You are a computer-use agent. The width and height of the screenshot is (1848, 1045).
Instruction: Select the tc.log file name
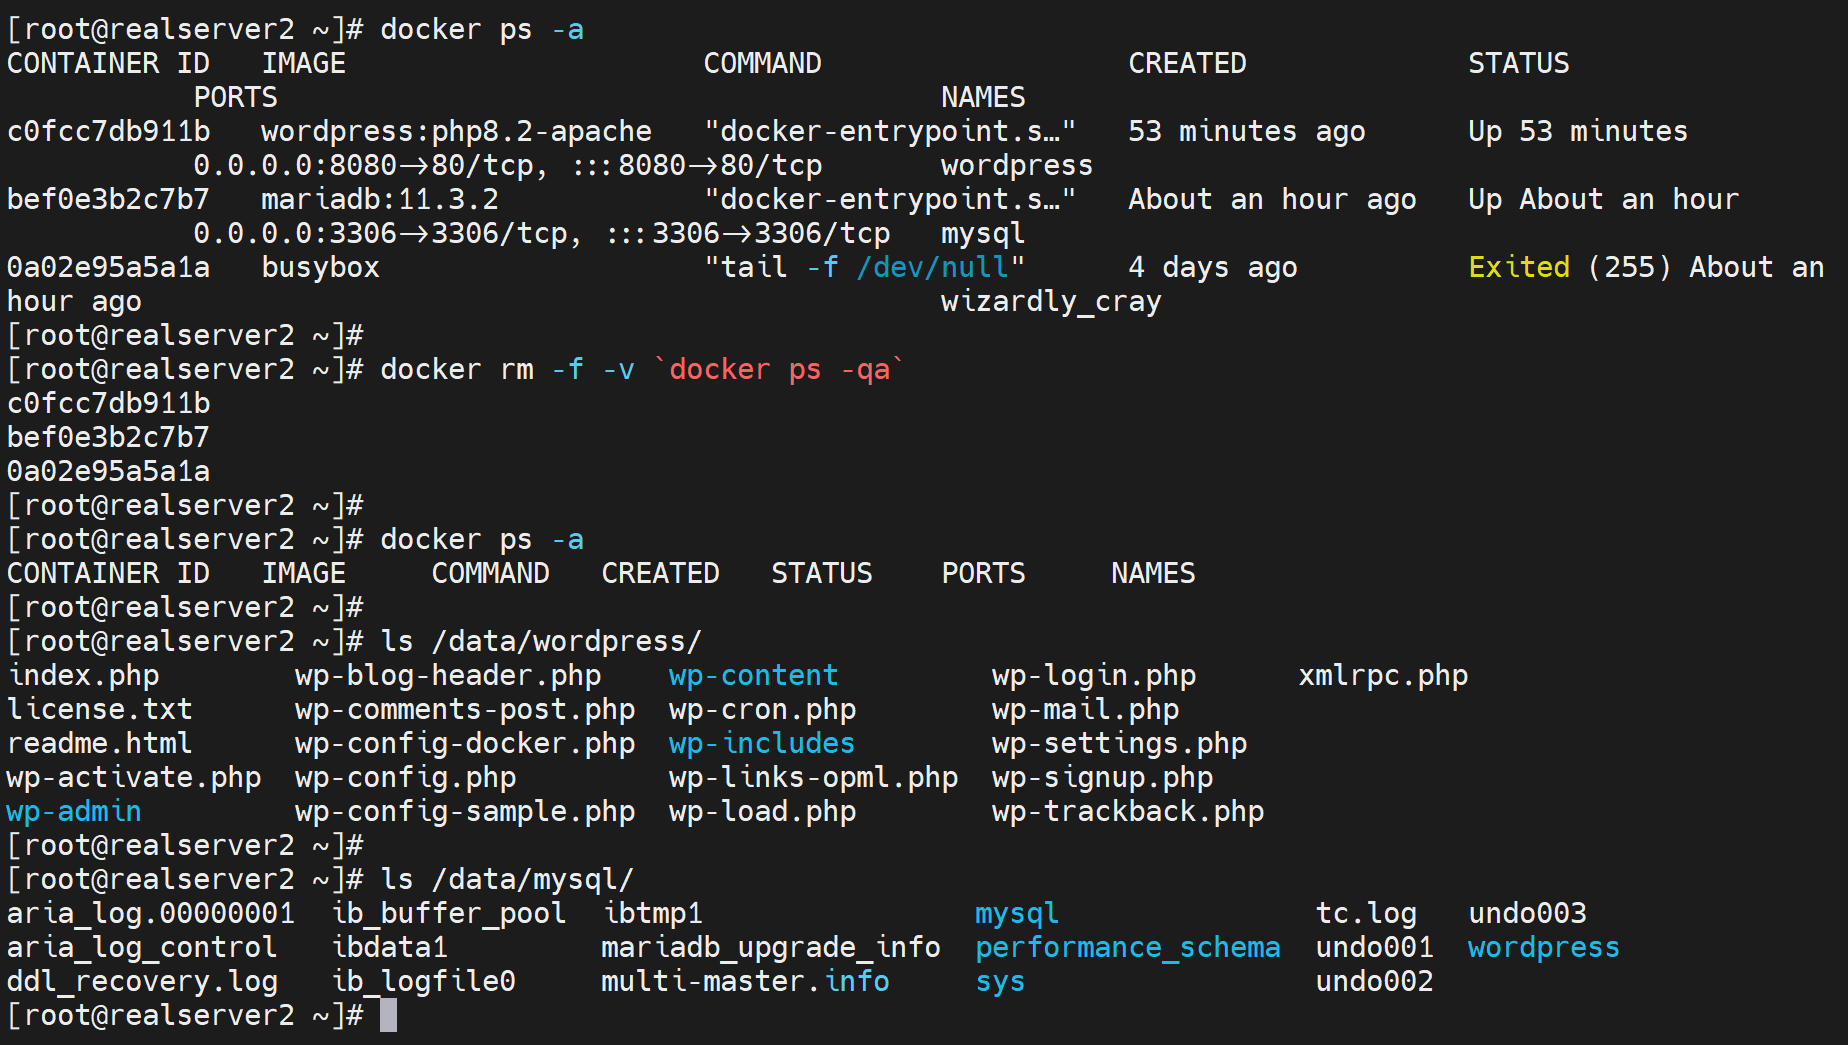pyautogui.click(x=1365, y=914)
